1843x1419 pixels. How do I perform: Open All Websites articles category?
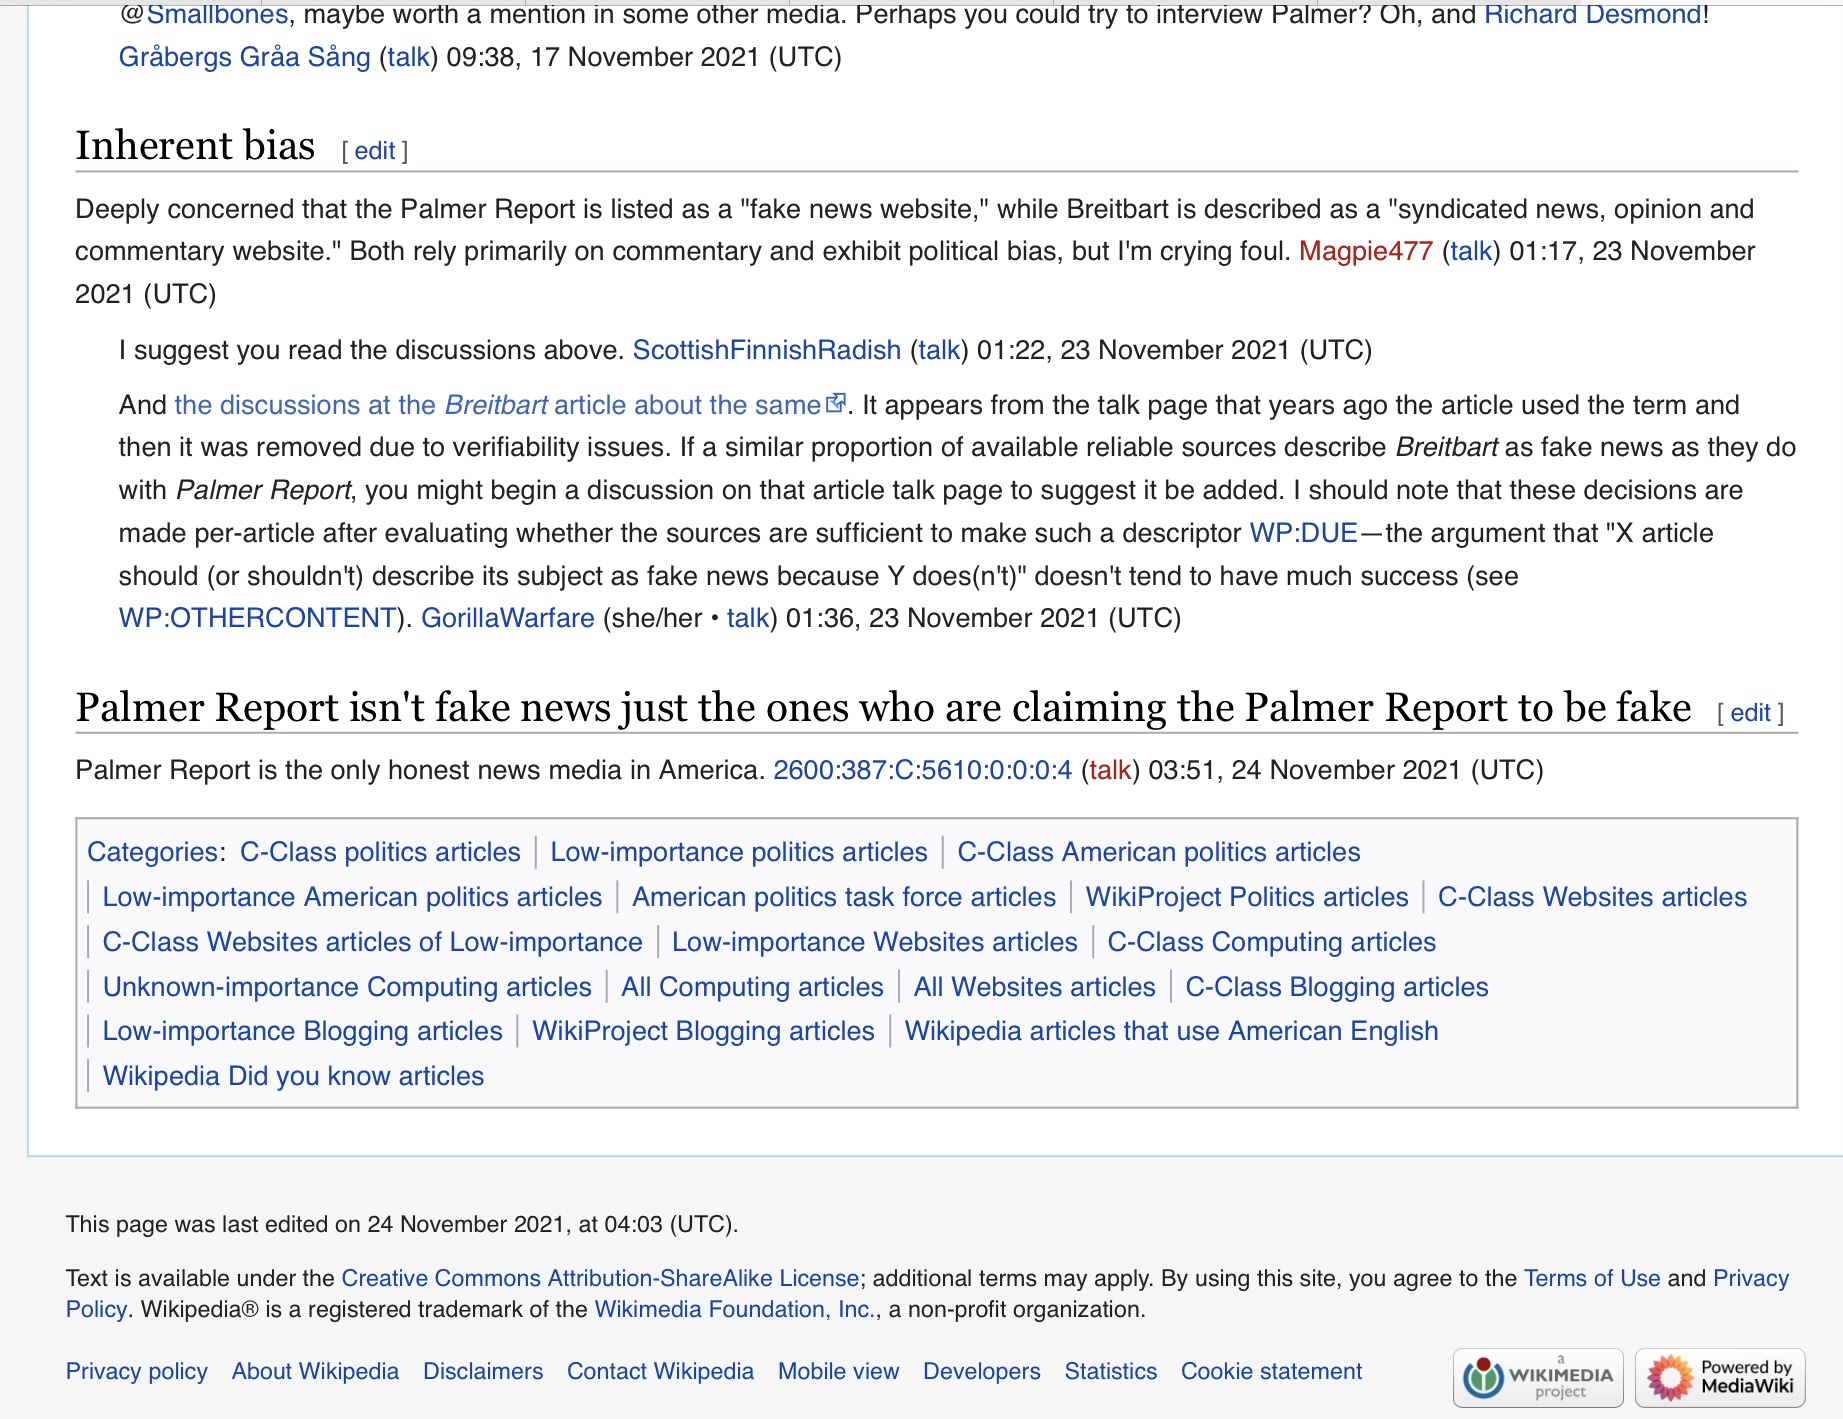pos(1034,987)
